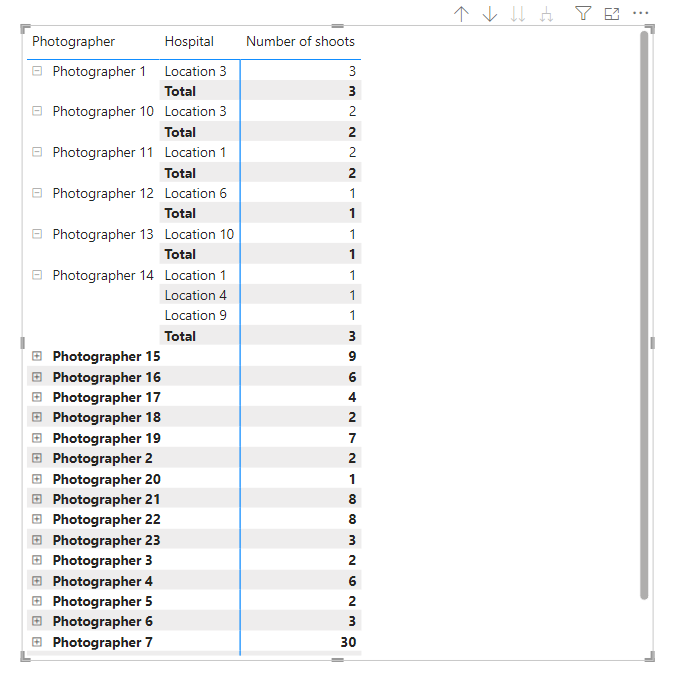
Task: Sort by Number of shoots header
Action: pyautogui.click(x=300, y=41)
